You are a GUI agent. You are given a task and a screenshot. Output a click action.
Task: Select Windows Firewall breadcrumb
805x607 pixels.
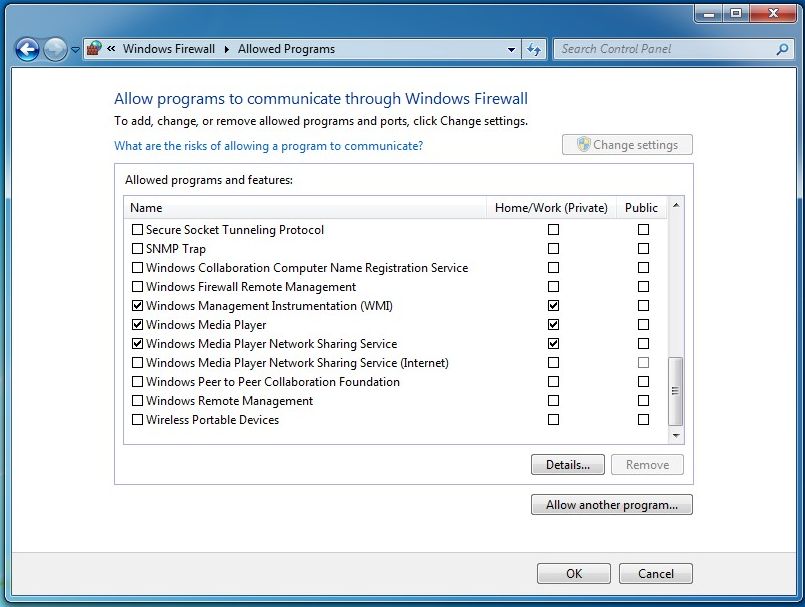tap(169, 49)
